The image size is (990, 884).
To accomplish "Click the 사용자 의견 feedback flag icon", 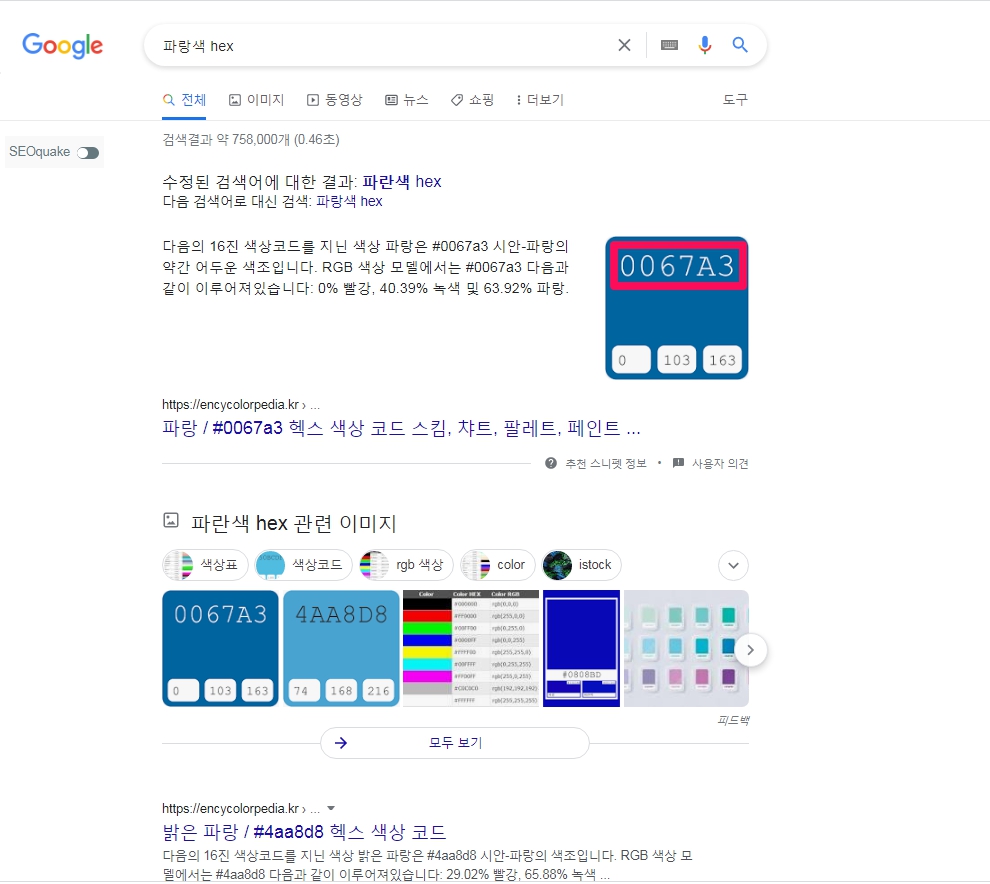I will pyautogui.click(x=679, y=463).
